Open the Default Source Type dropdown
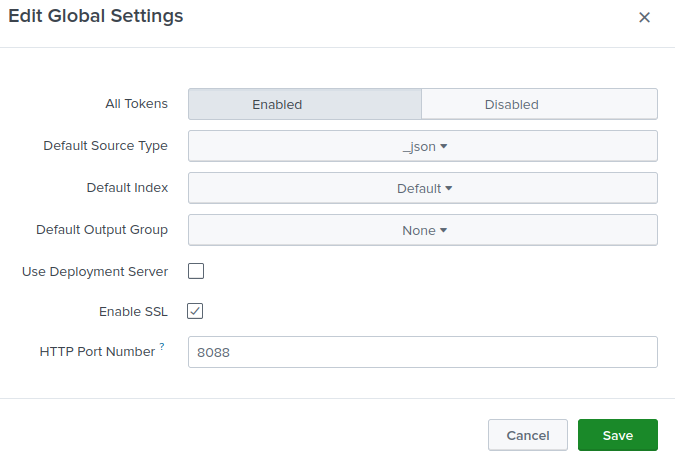The width and height of the screenshot is (675, 460). (422, 146)
